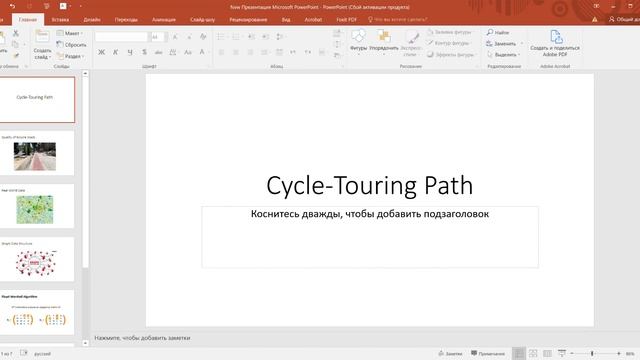Click the Заменить replace button

click(x=501, y=43)
